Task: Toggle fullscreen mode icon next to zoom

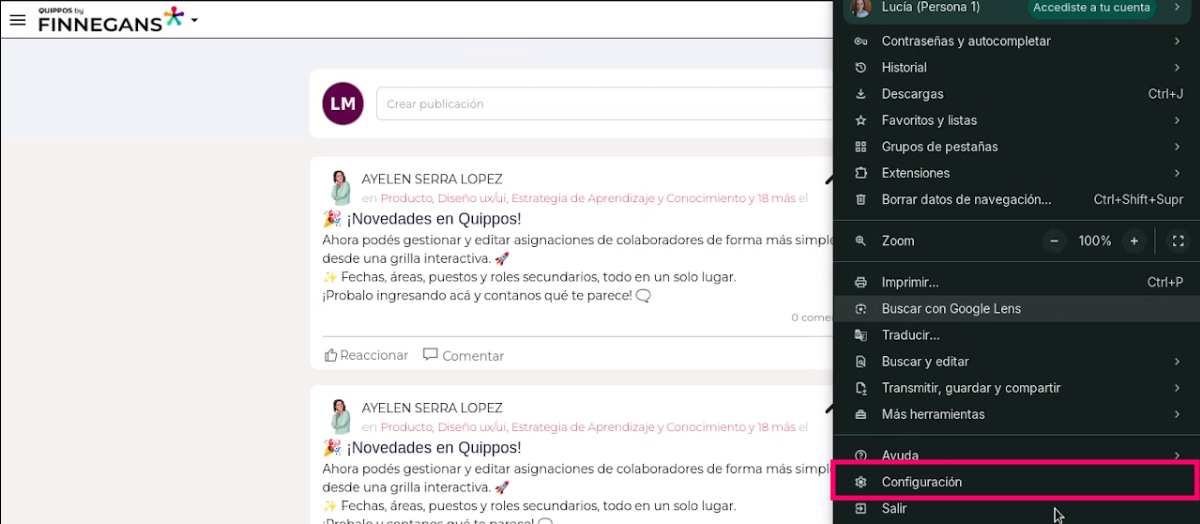Action: (1178, 241)
